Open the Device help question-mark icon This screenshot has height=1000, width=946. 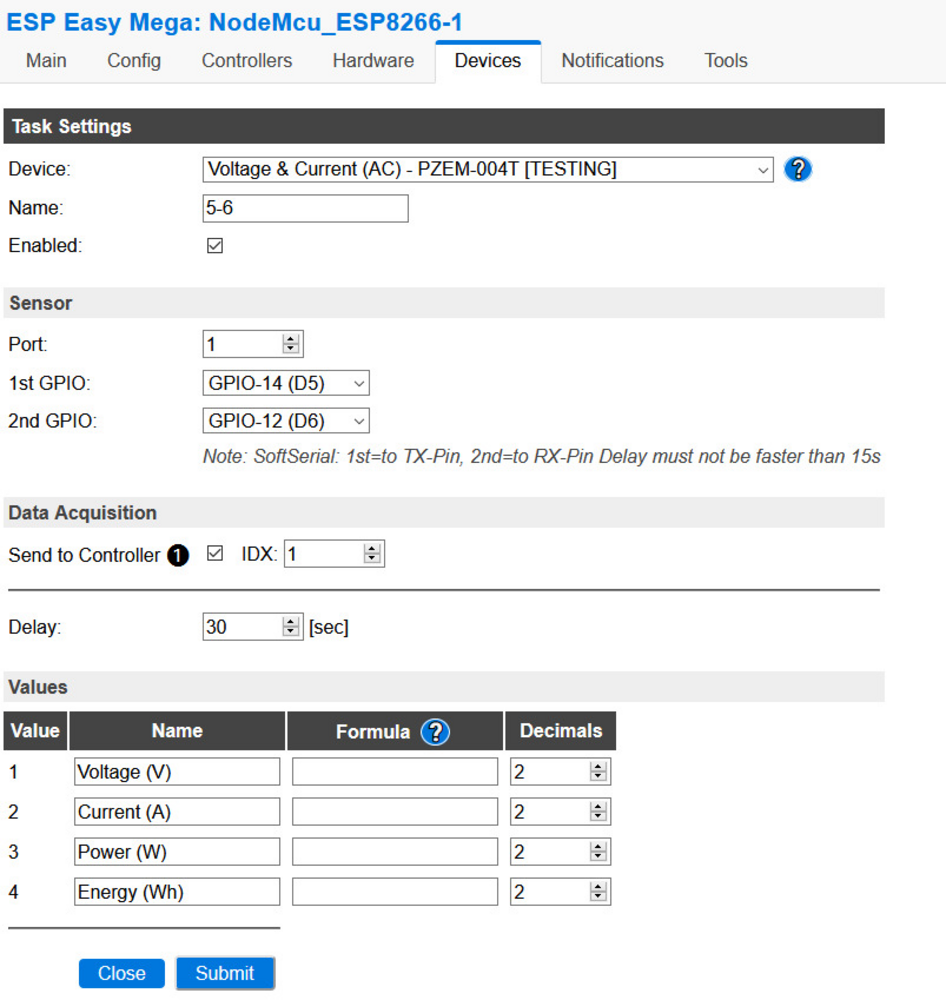[797, 169]
